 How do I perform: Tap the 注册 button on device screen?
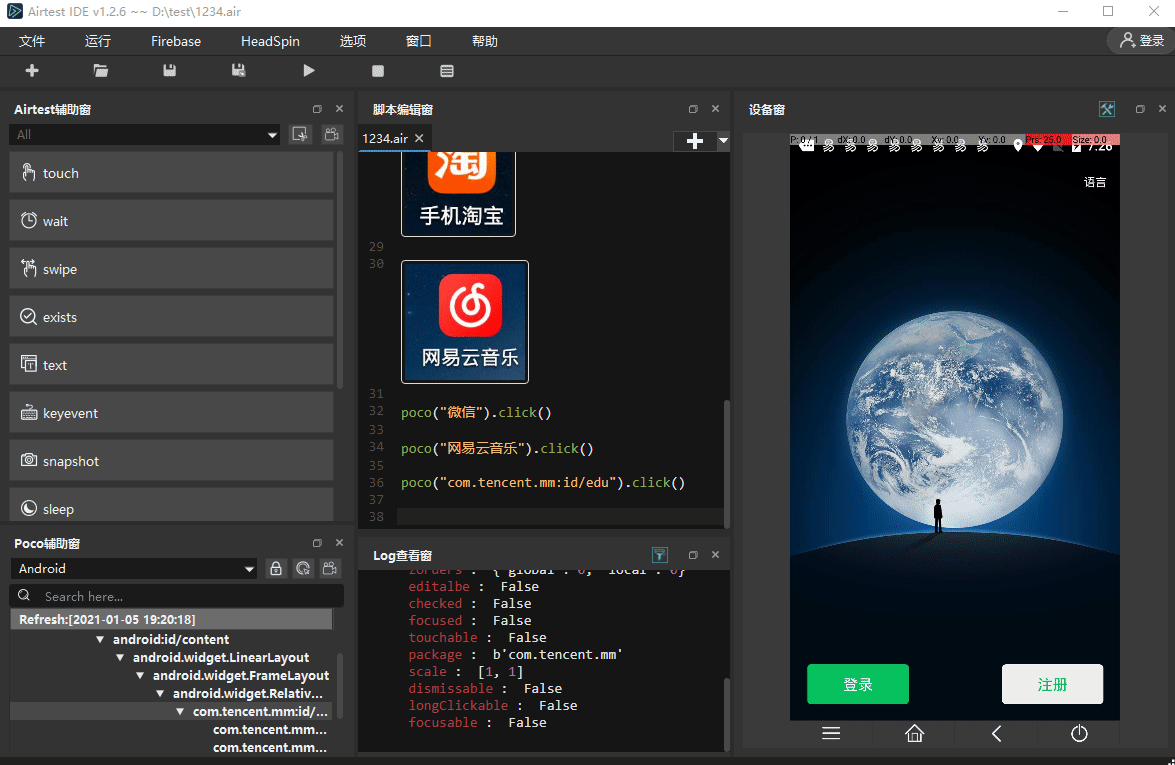click(x=1052, y=684)
